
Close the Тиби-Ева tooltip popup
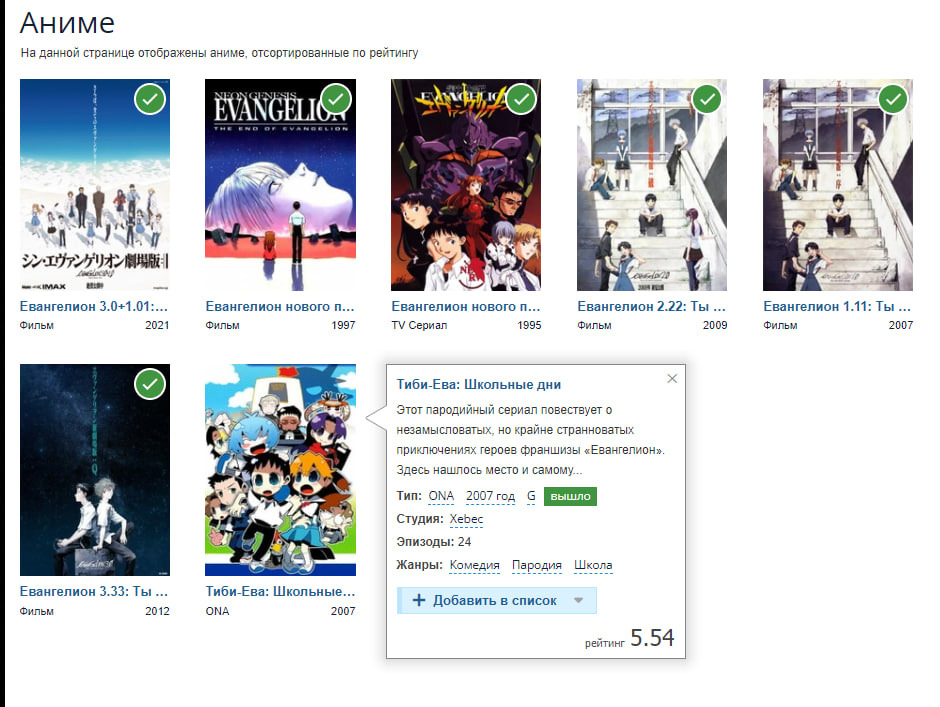coord(672,378)
